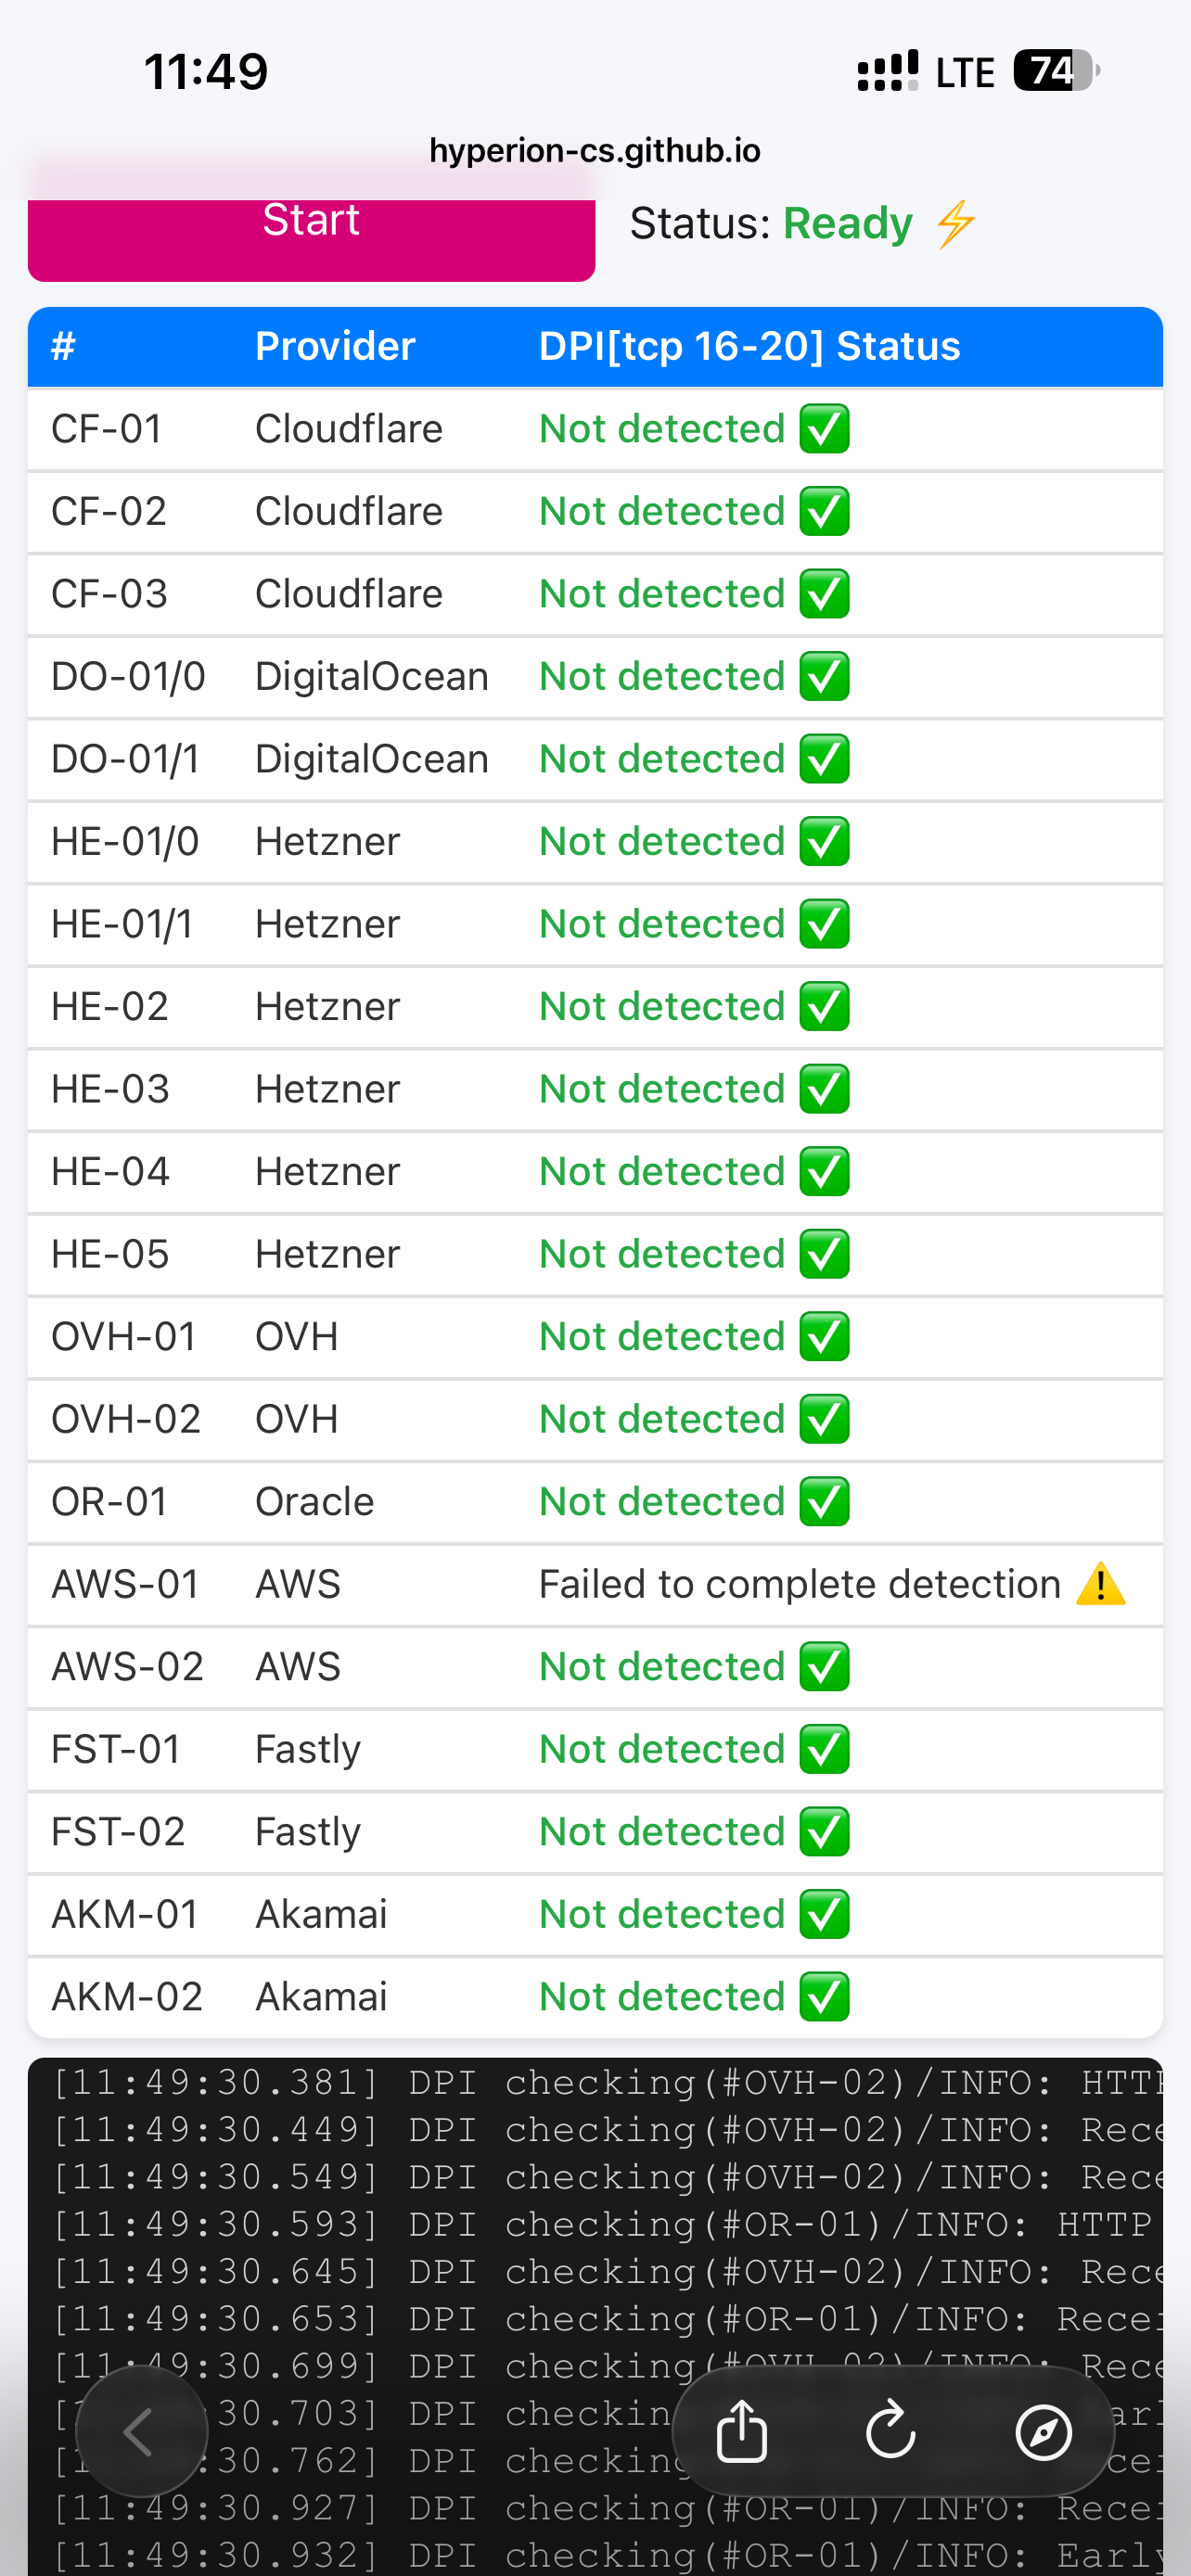This screenshot has width=1191, height=2576.
Task: Tap the first log line for OVH-02
Action: point(606,2083)
